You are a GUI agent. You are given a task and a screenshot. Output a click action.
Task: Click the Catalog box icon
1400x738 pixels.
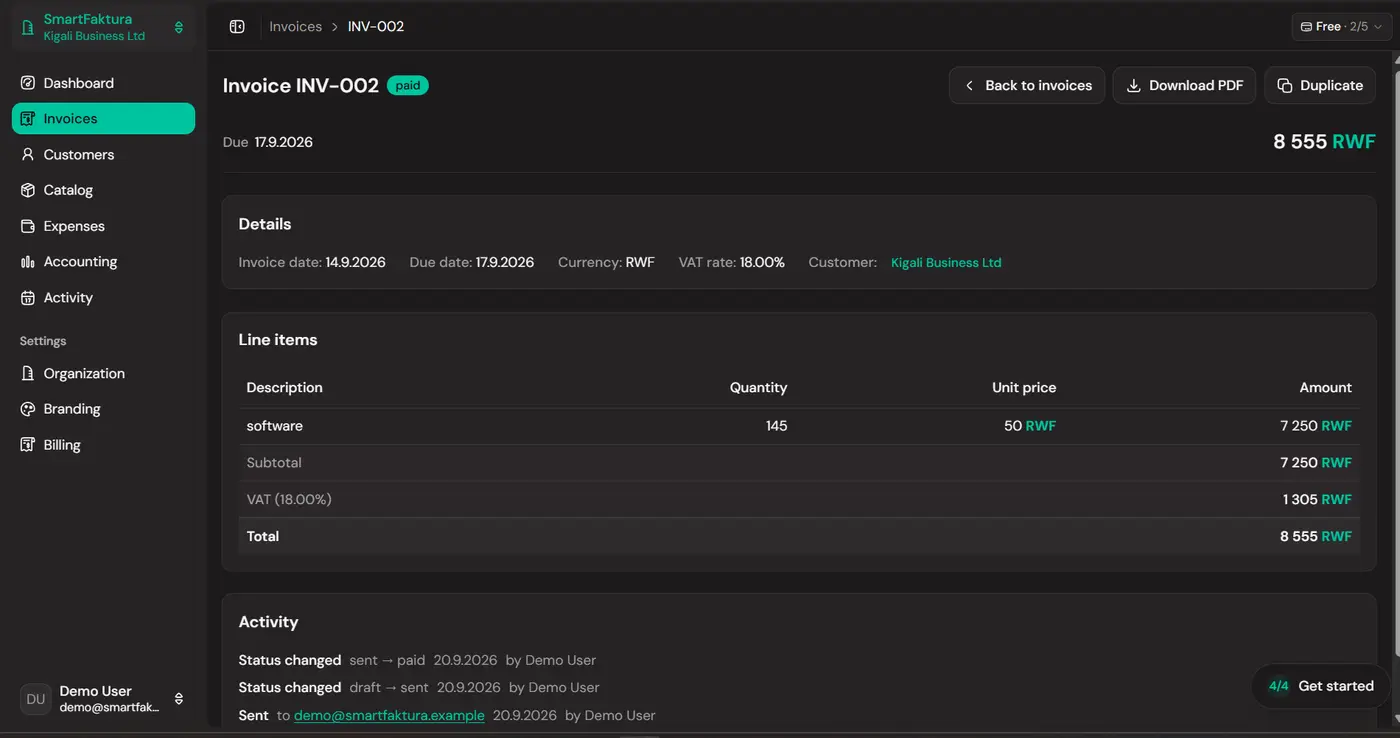tap(28, 190)
